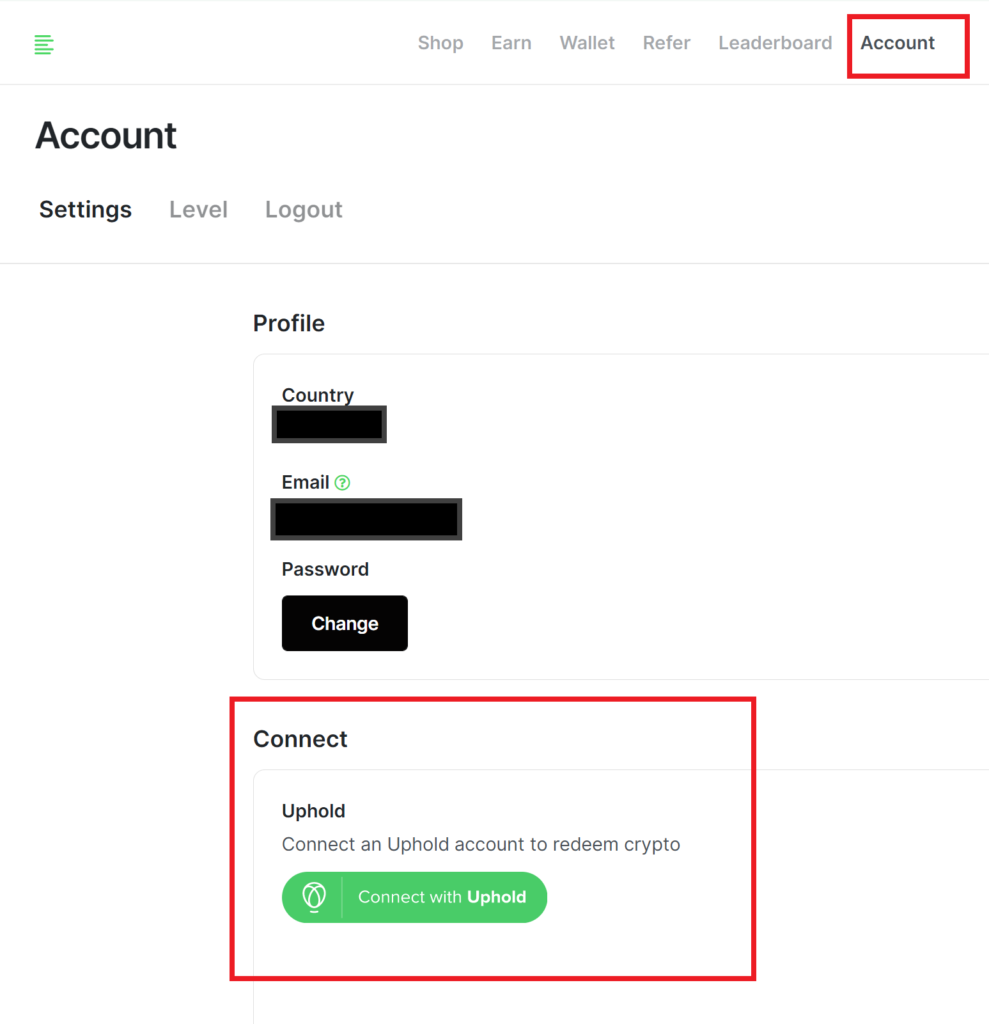The width and height of the screenshot is (989, 1024).
Task: Click the Profile section heading
Action: (x=288, y=323)
